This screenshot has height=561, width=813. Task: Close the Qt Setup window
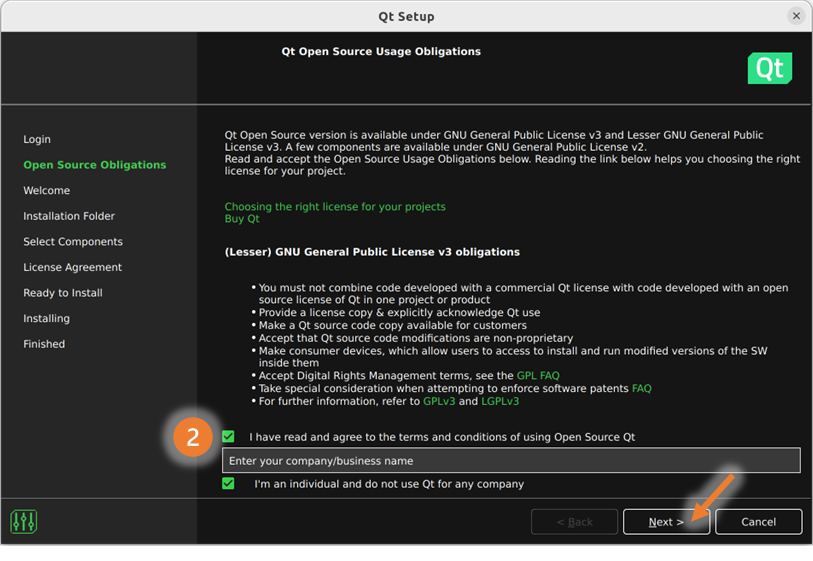tap(796, 16)
